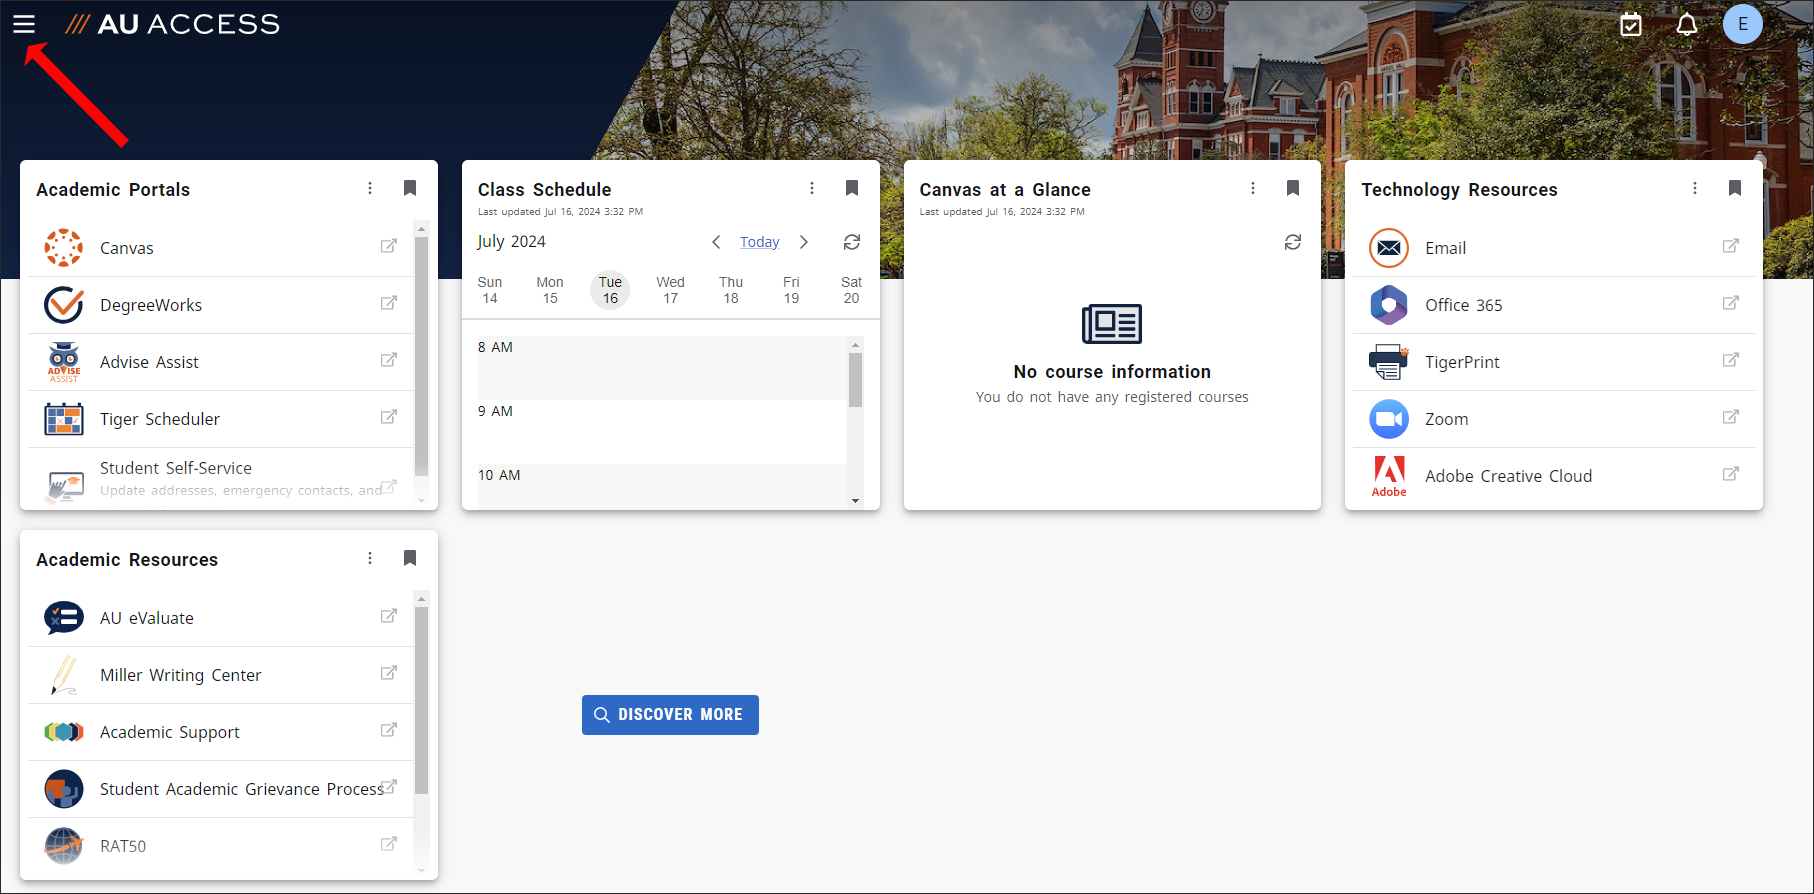Select Sat 20 in the schedule
The width and height of the screenshot is (1814, 894).
coord(851,290)
